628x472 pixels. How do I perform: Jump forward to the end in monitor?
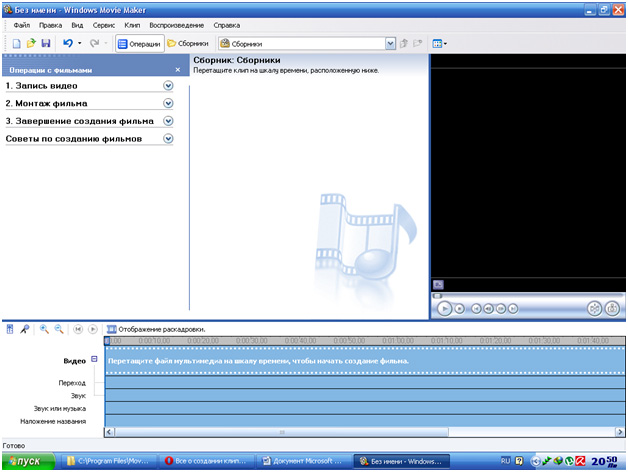[513, 309]
